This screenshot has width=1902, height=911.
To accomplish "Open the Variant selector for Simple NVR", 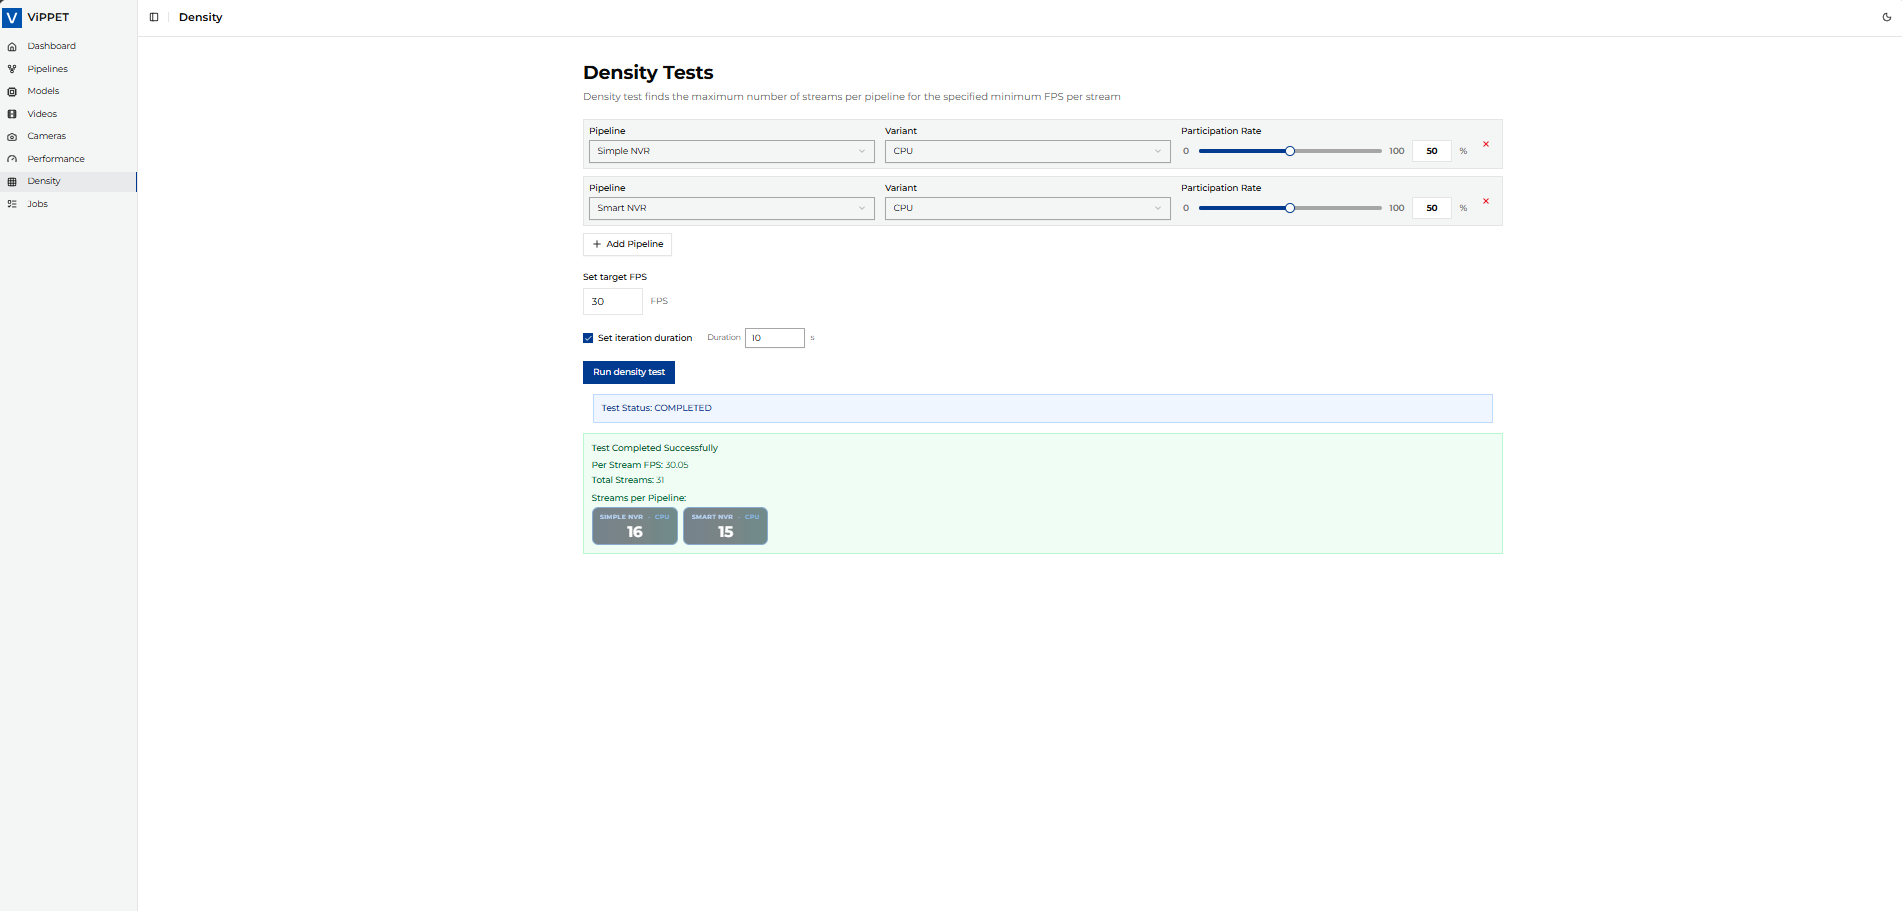I will pyautogui.click(x=1027, y=151).
